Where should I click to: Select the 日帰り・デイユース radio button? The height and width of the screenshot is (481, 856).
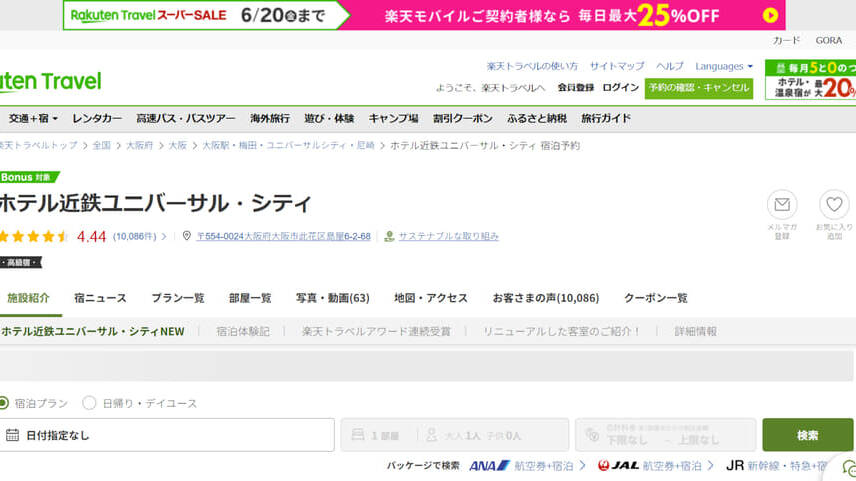point(89,403)
